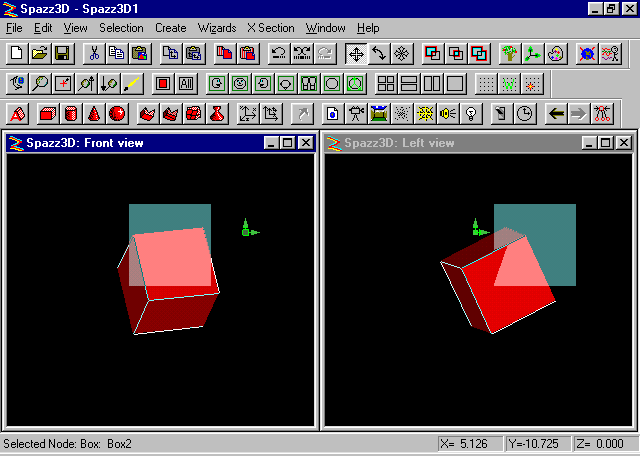The image size is (640, 456).
Task: Click the loudspeaker sound icon
Action: click(x=448, y=114)
